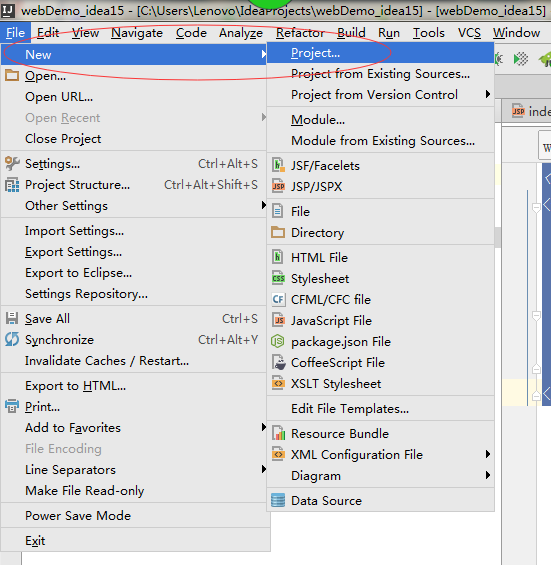This screenshot has height=565, width=551.
Task: Expand the Add to Favorites submenu arrow
Action: coord(263,427)
